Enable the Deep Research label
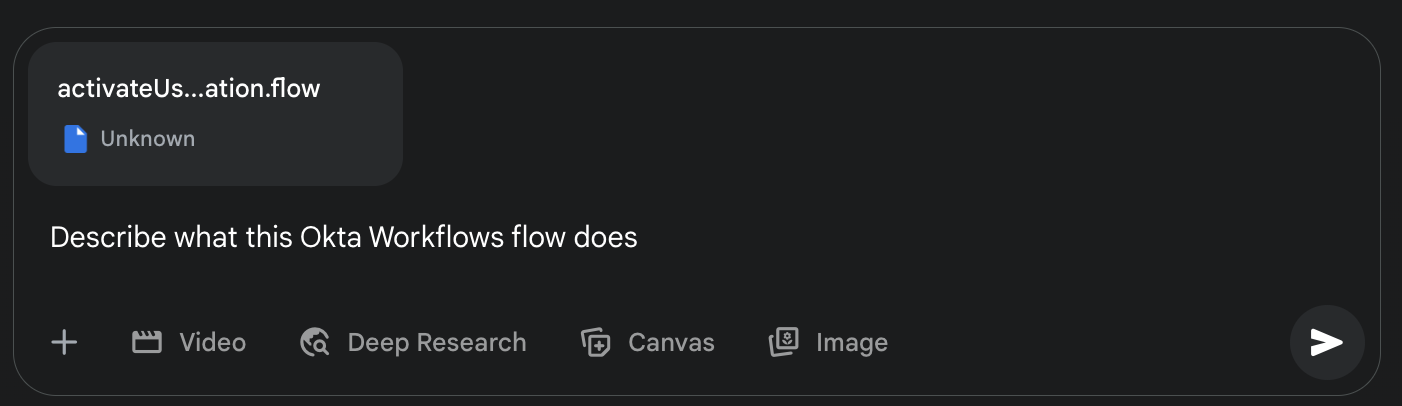This screenshot has width=1402, height=406. [436, 343]
